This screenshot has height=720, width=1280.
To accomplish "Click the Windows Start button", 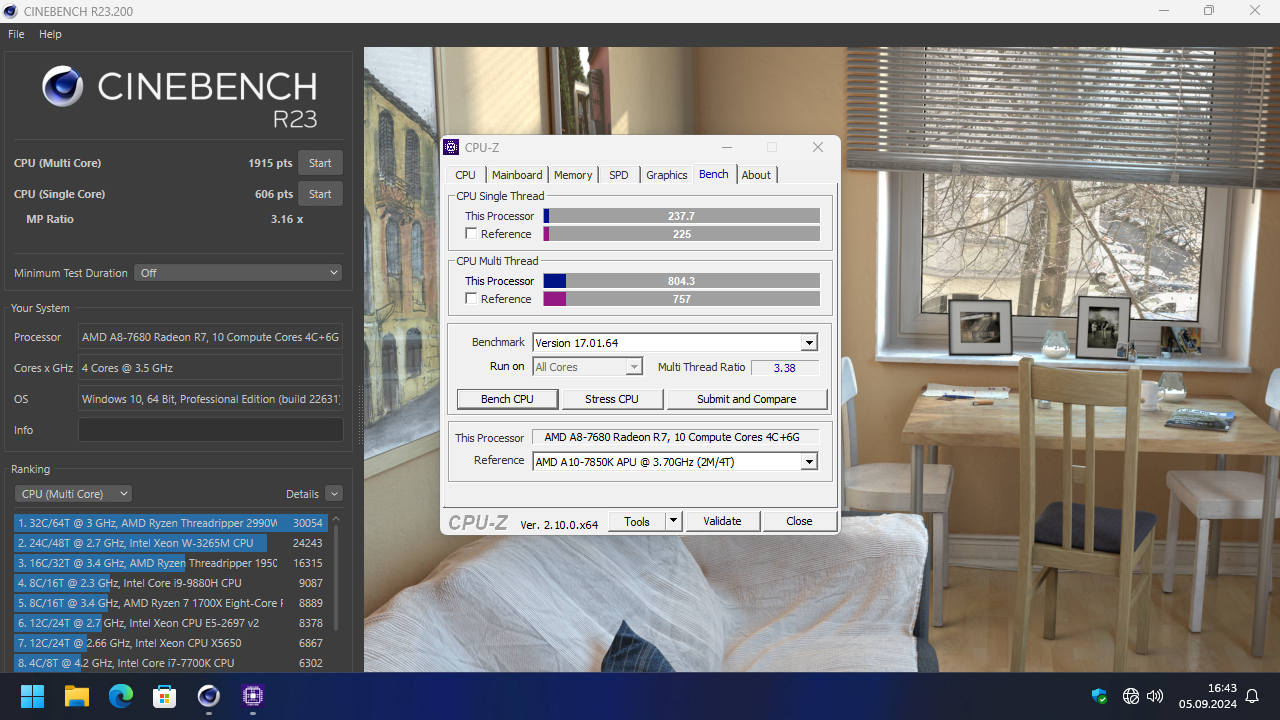I will click(31, 695).
